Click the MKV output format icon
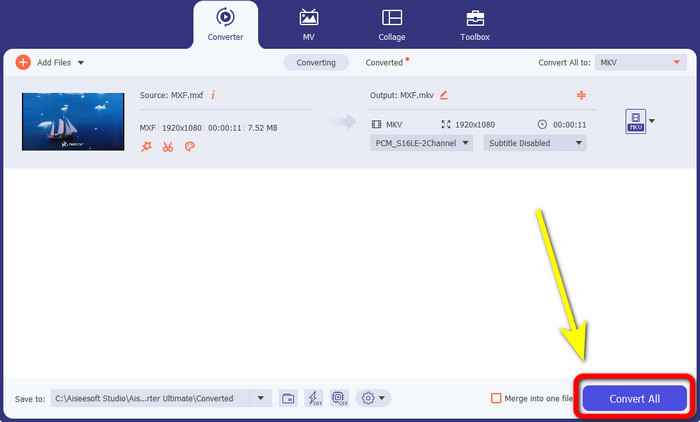Image resolution: width=700 pixels, height=422 pixels. click(635, 121)
